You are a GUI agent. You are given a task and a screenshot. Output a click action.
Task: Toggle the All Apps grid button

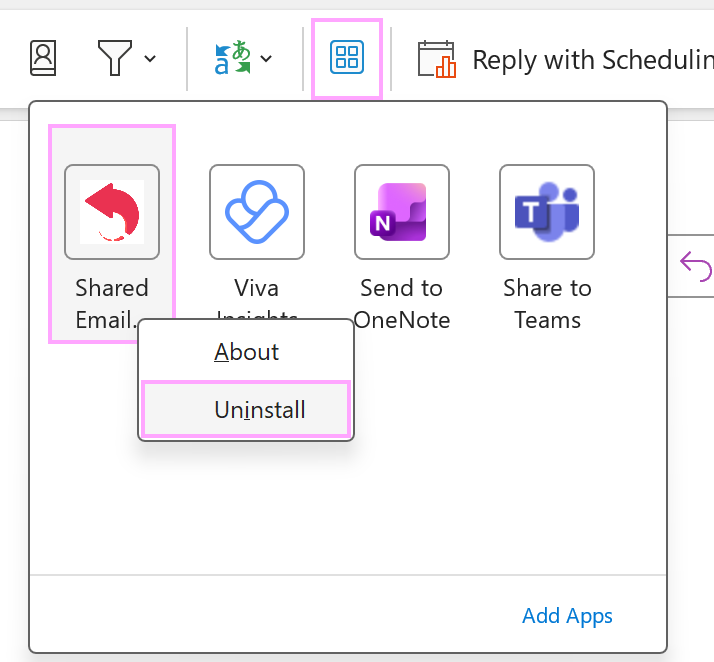[347, 57]
